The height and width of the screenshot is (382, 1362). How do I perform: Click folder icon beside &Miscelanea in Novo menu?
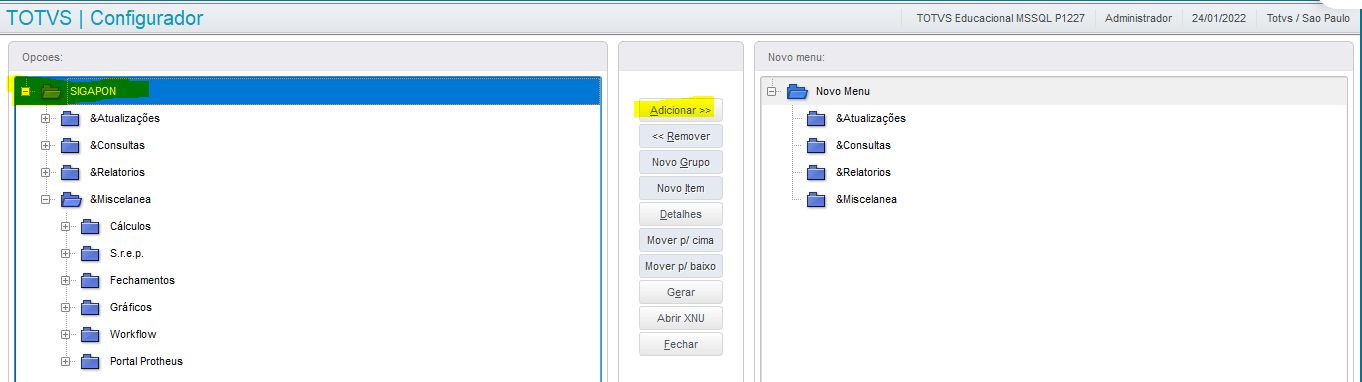pos(816,200)
